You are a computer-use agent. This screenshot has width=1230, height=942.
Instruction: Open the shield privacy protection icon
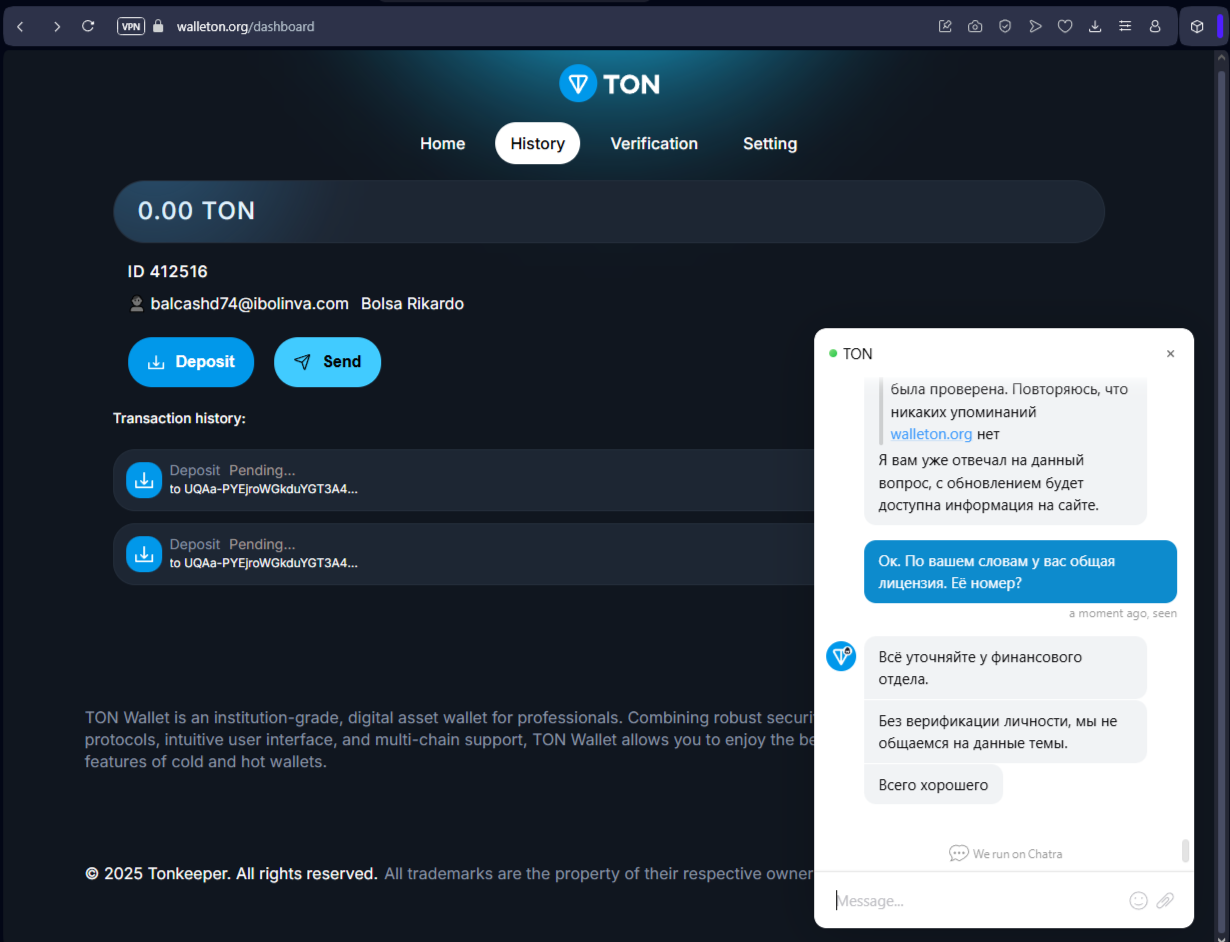(1005, 27)
